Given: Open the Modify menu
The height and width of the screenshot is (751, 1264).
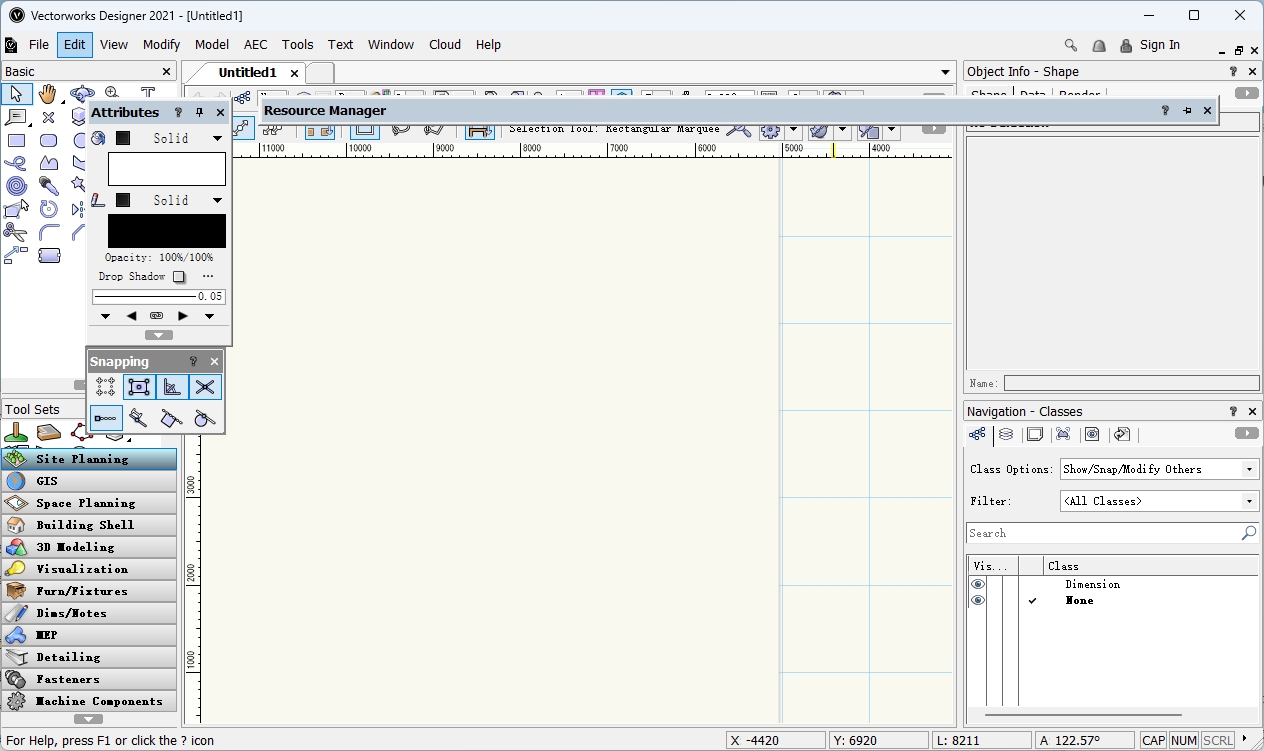Looking at the screenshot, I should tap(161, 45).
